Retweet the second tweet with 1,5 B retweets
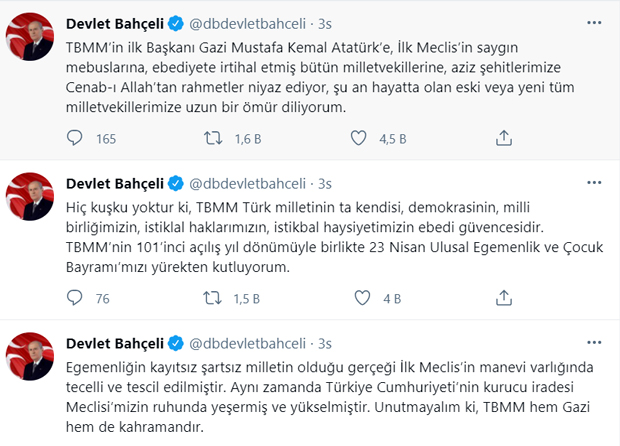 pos(212,298)
